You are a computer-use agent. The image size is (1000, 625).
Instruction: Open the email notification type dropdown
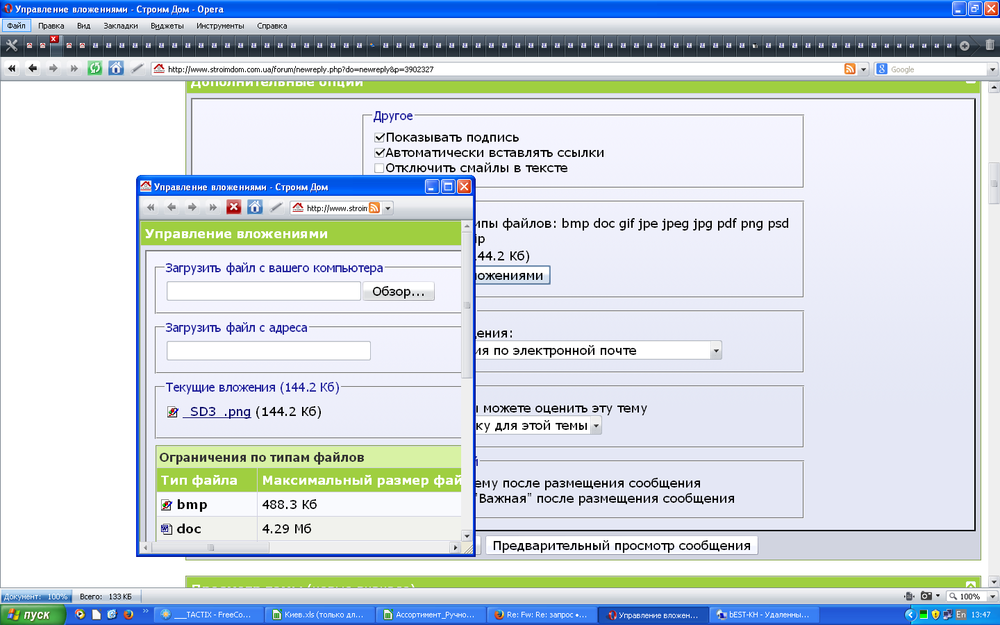point(715,351)
